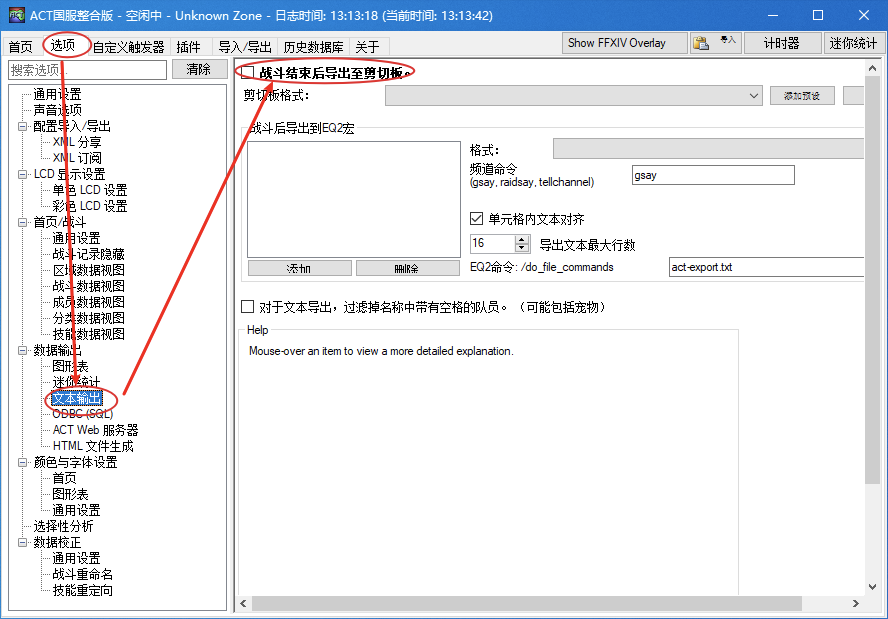
Task: Select 通用设置 under 数据校正 in tree
Action: 76,558
